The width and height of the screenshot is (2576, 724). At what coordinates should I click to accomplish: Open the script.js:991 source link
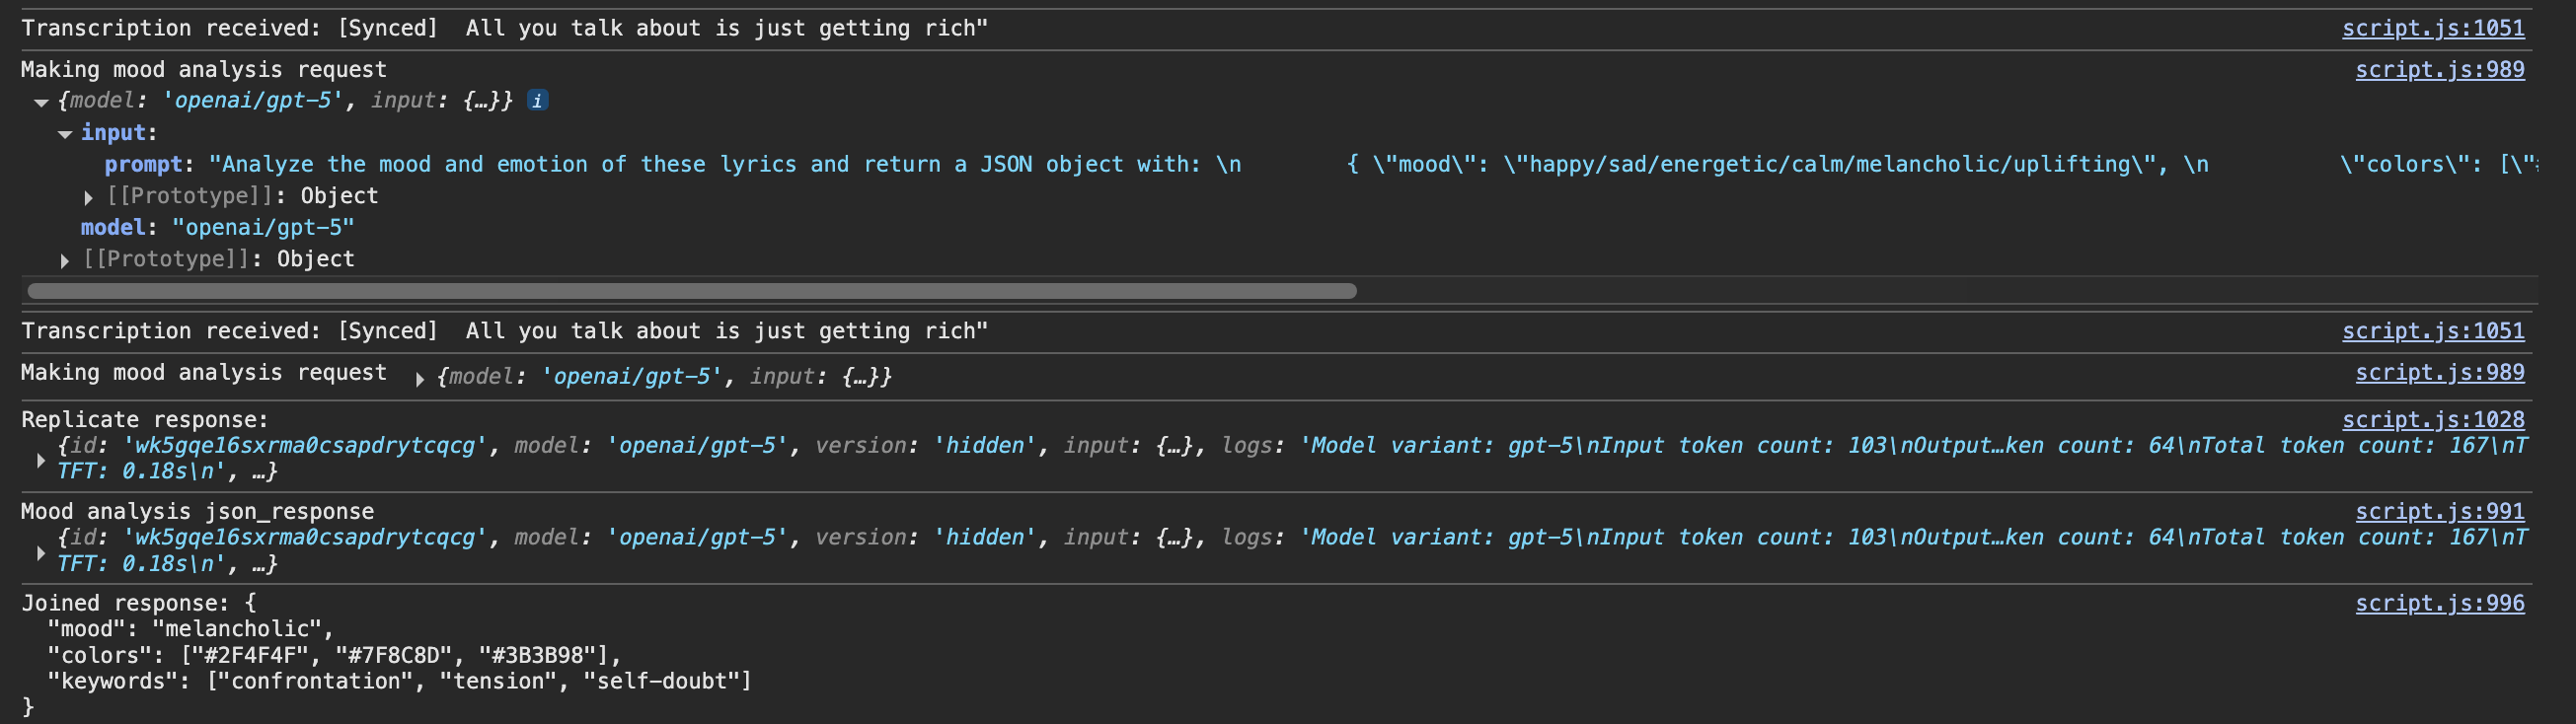(2439, 511)
